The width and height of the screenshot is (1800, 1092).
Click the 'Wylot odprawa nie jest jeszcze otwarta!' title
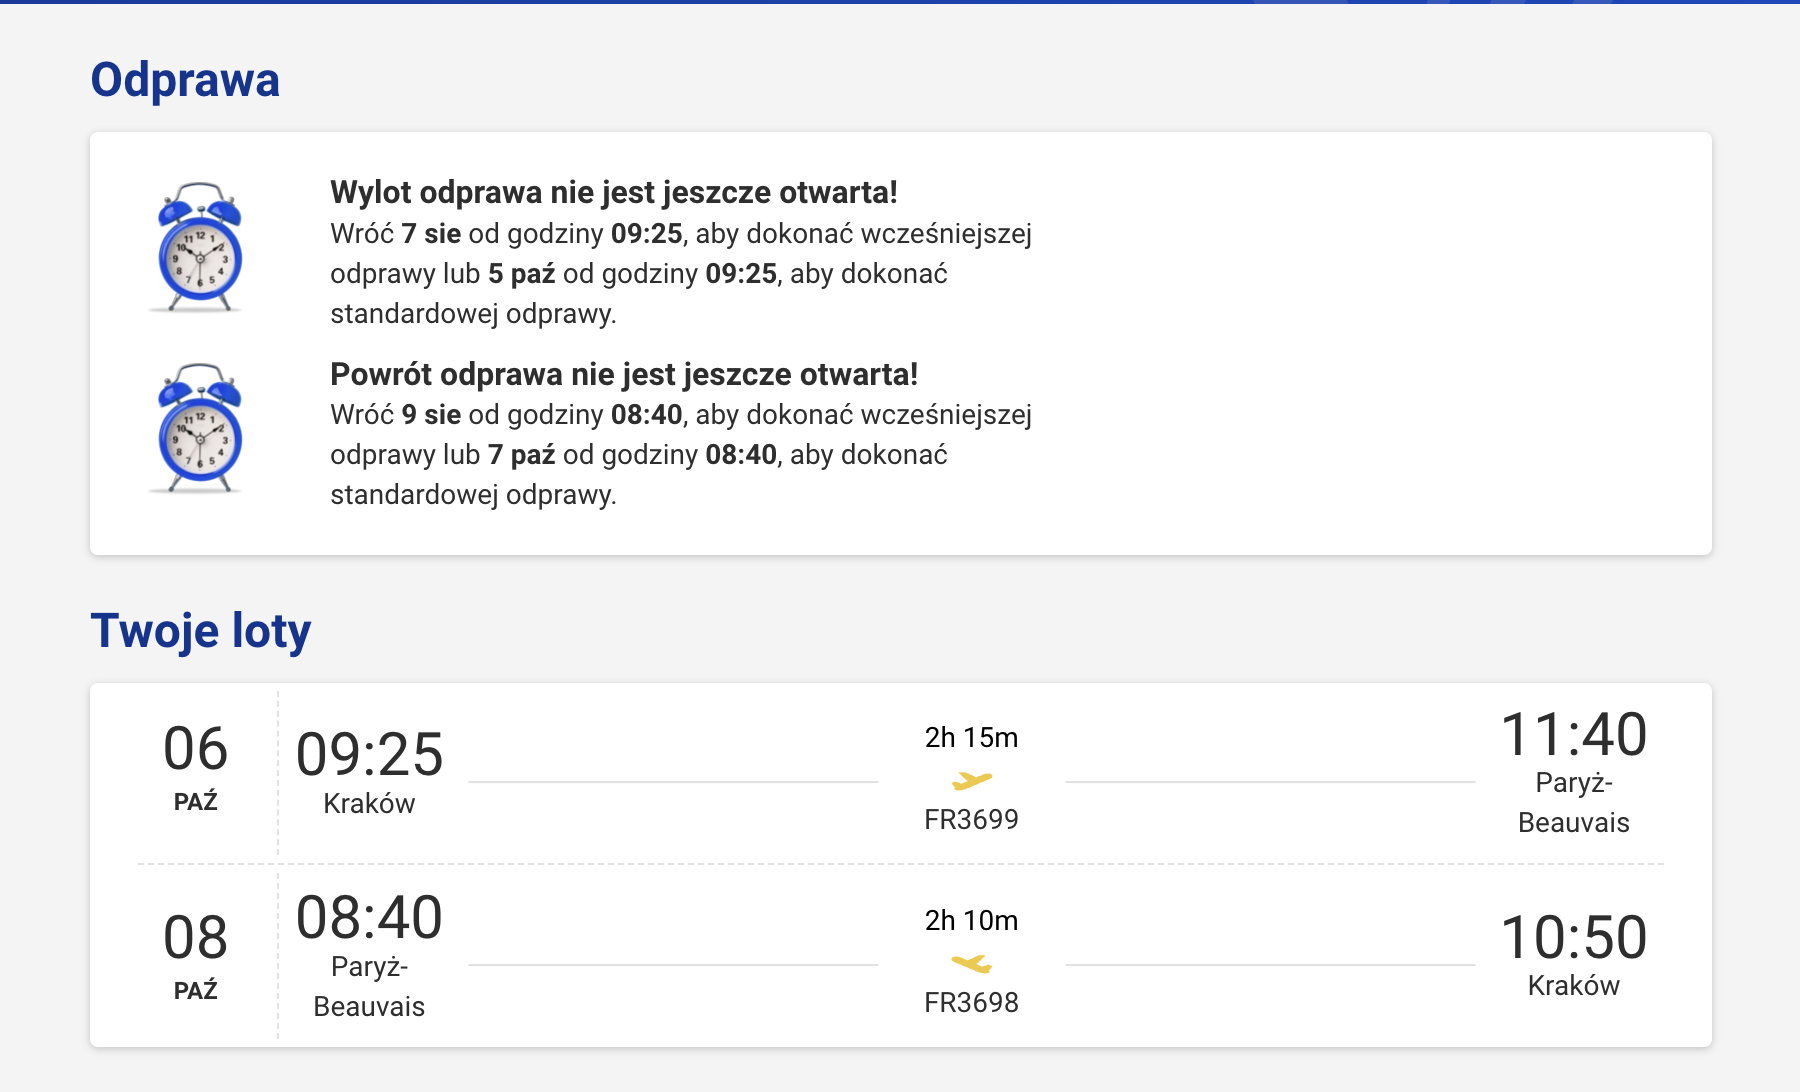pyautogui.click(x=613, y=192)
